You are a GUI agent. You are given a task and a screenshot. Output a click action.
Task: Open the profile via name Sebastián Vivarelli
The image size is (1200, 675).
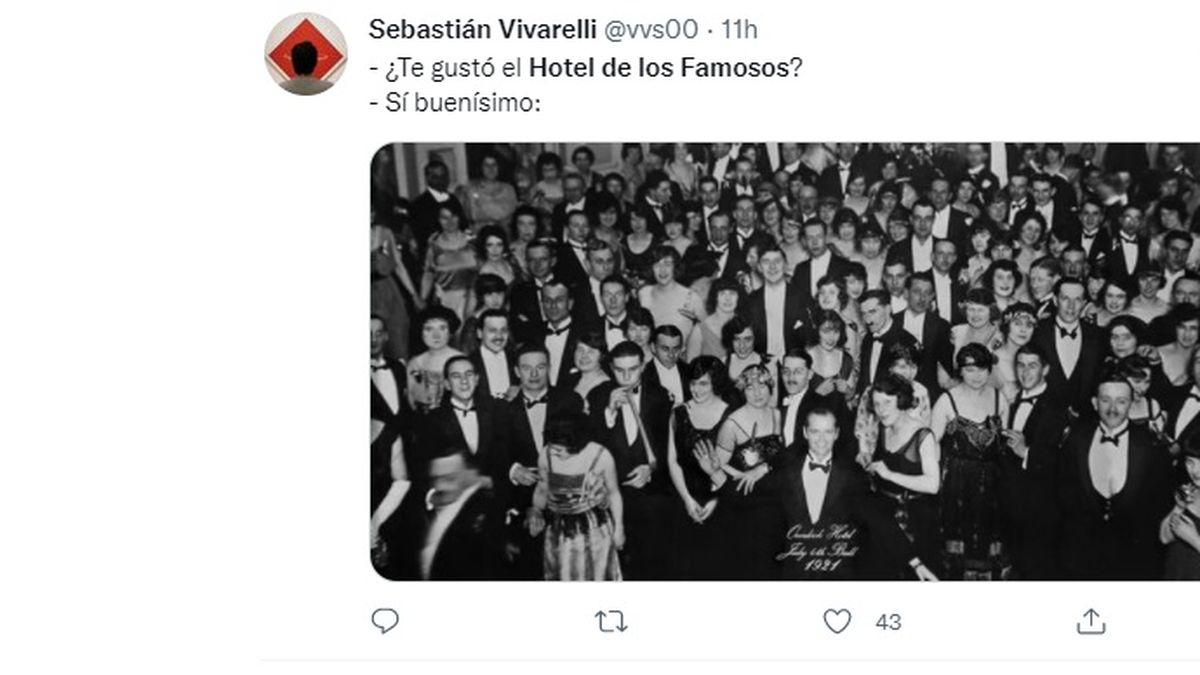point(481,29)
